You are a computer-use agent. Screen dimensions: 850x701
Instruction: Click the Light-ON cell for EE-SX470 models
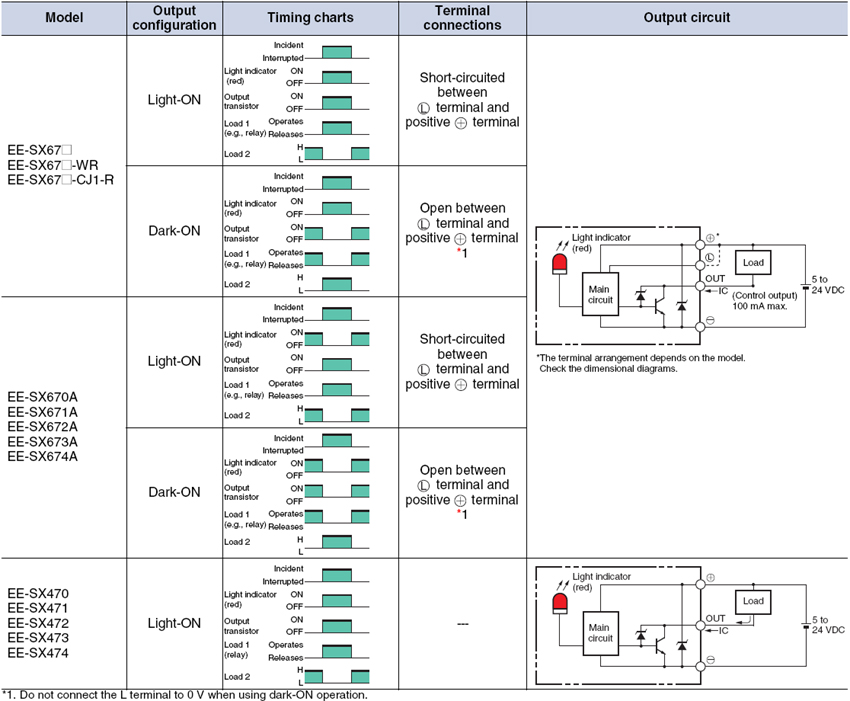tap(175, 623)
